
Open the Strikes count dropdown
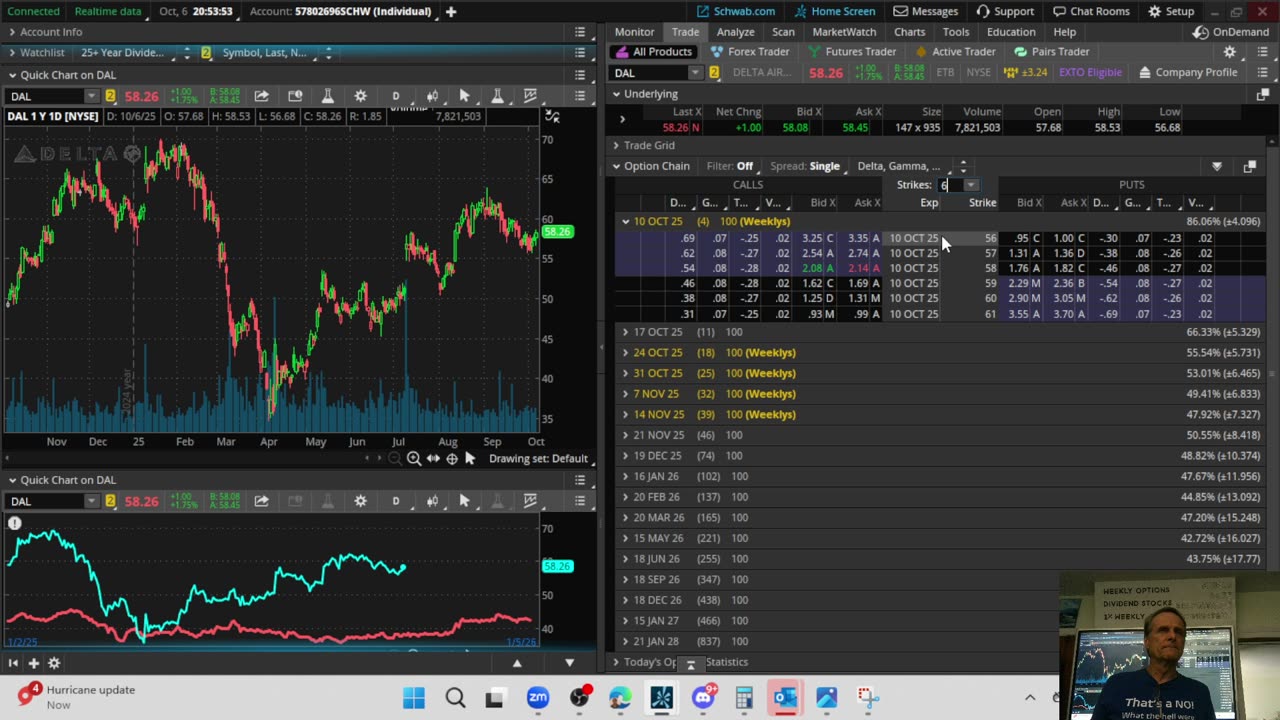tap(970, 185)
